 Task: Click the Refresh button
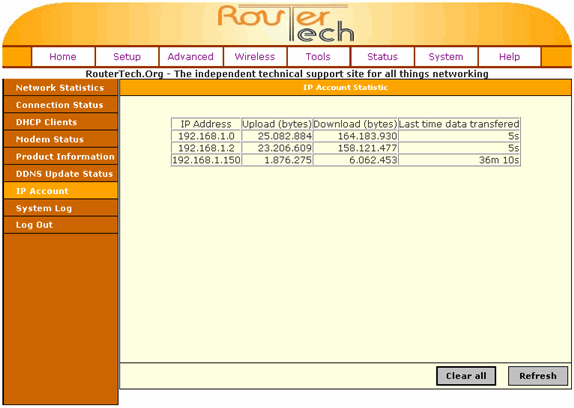pyautogui.click(x=538, y=376)
